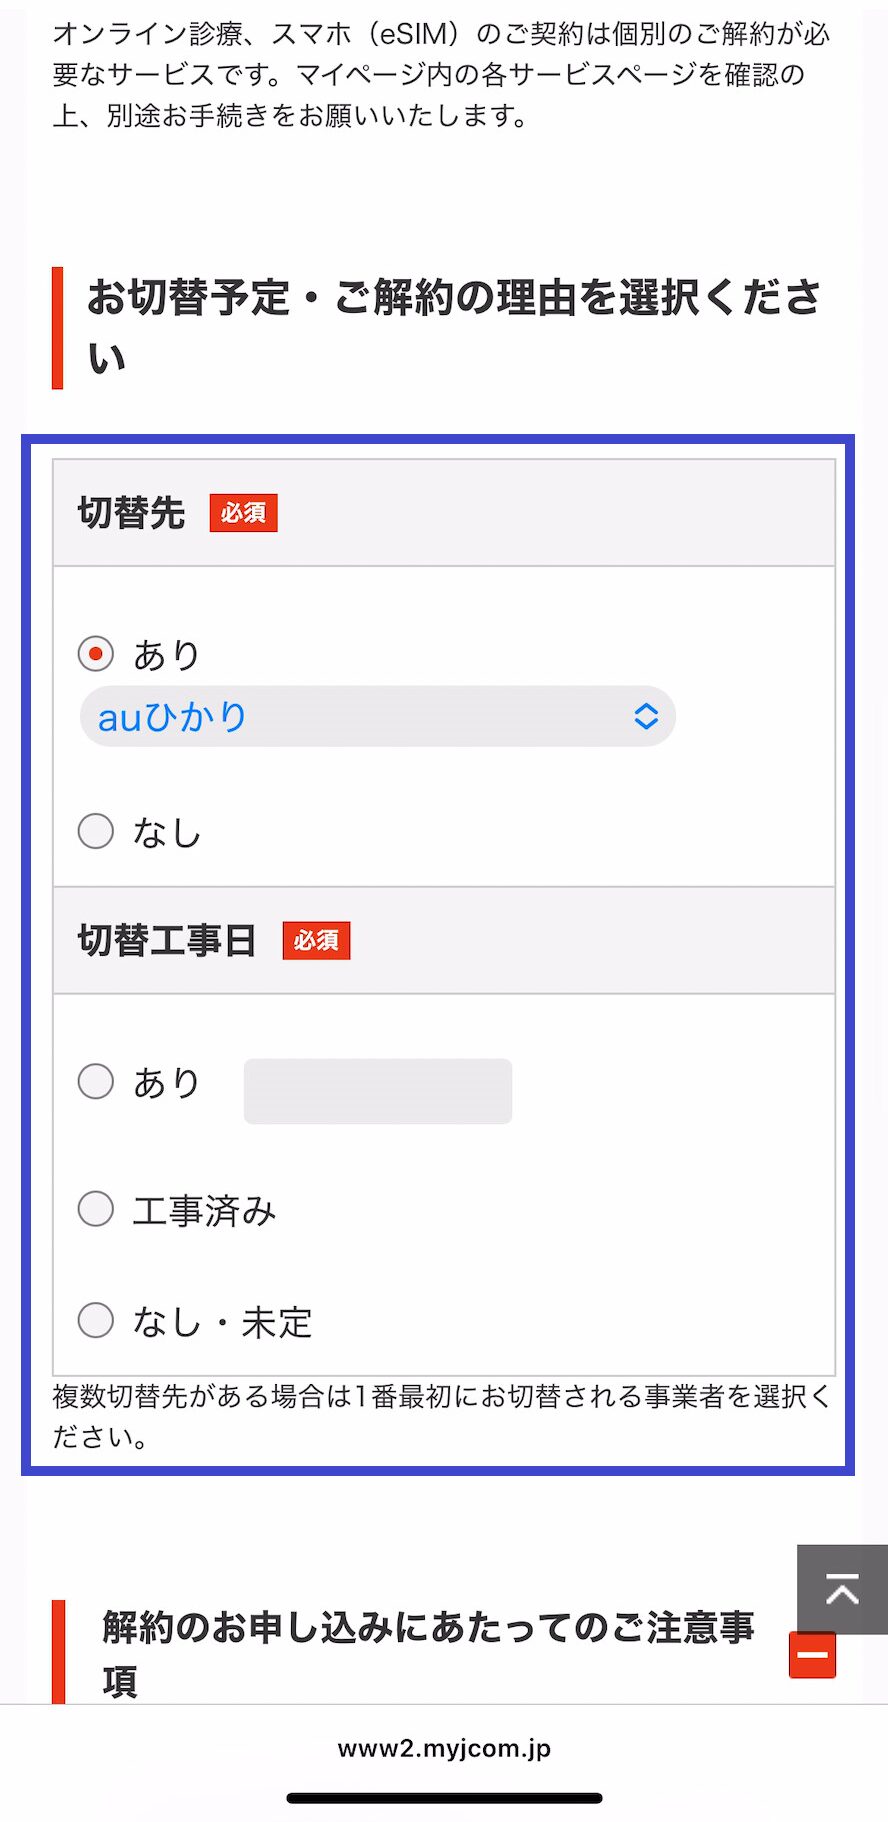
Task: Click the 切替工事日 section header label
Action: pos(167,940)
